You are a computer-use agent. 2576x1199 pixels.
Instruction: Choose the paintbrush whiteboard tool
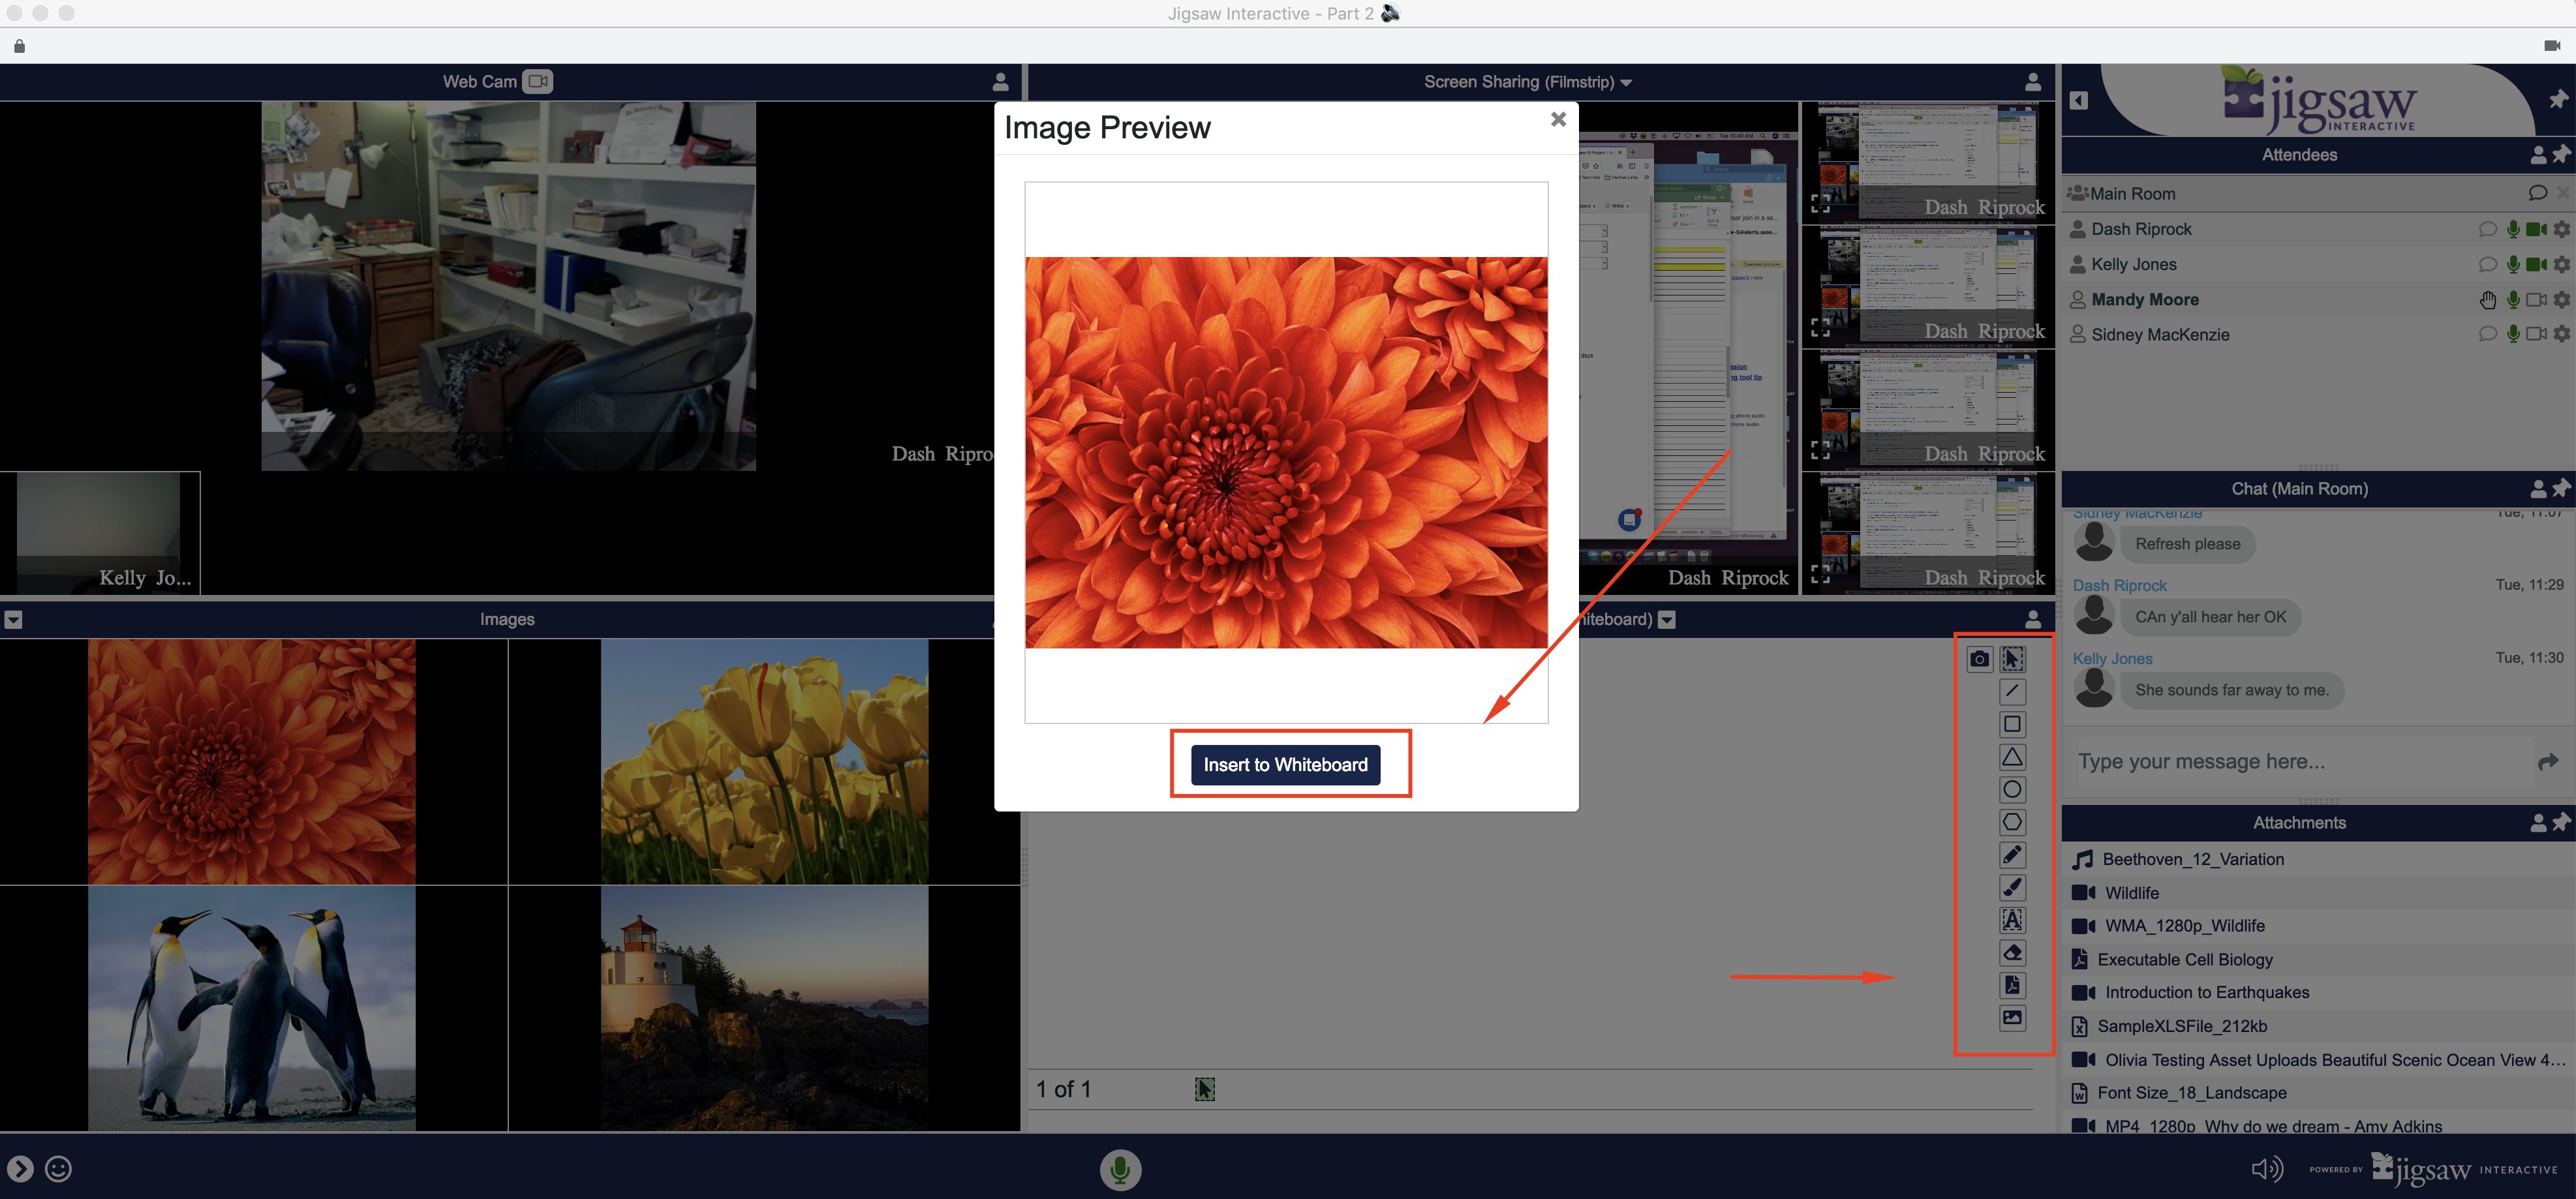[2012, 887]
